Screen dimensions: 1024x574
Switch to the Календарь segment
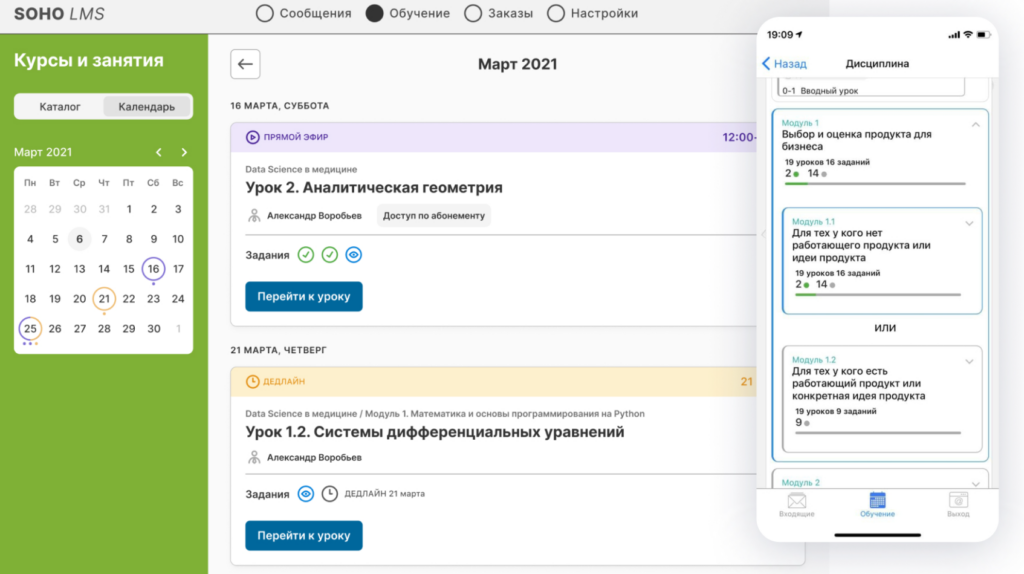(147, 106)
